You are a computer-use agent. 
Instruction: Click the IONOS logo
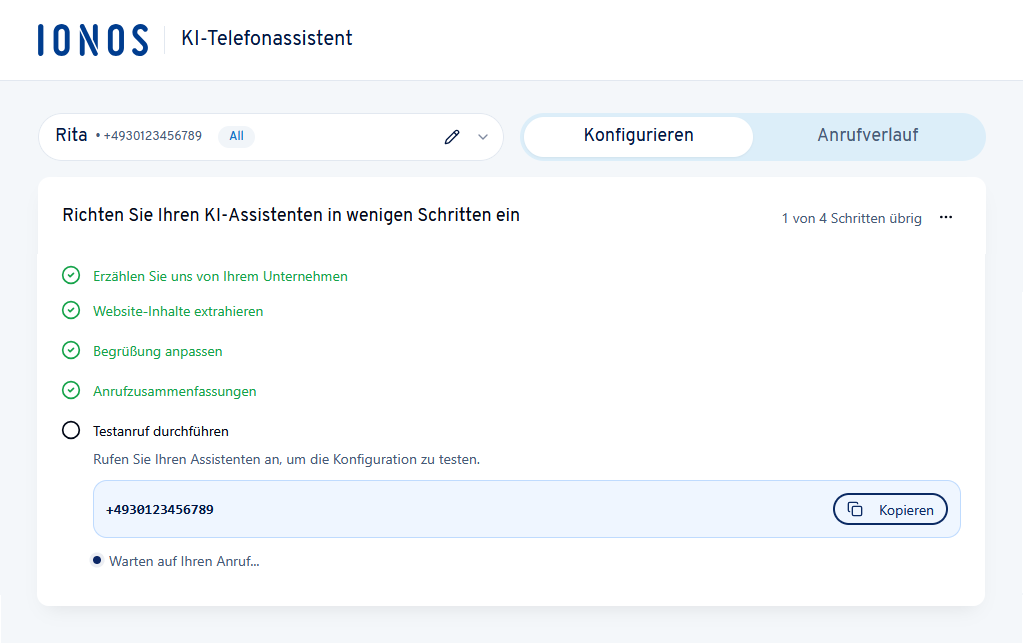(92, 39)
